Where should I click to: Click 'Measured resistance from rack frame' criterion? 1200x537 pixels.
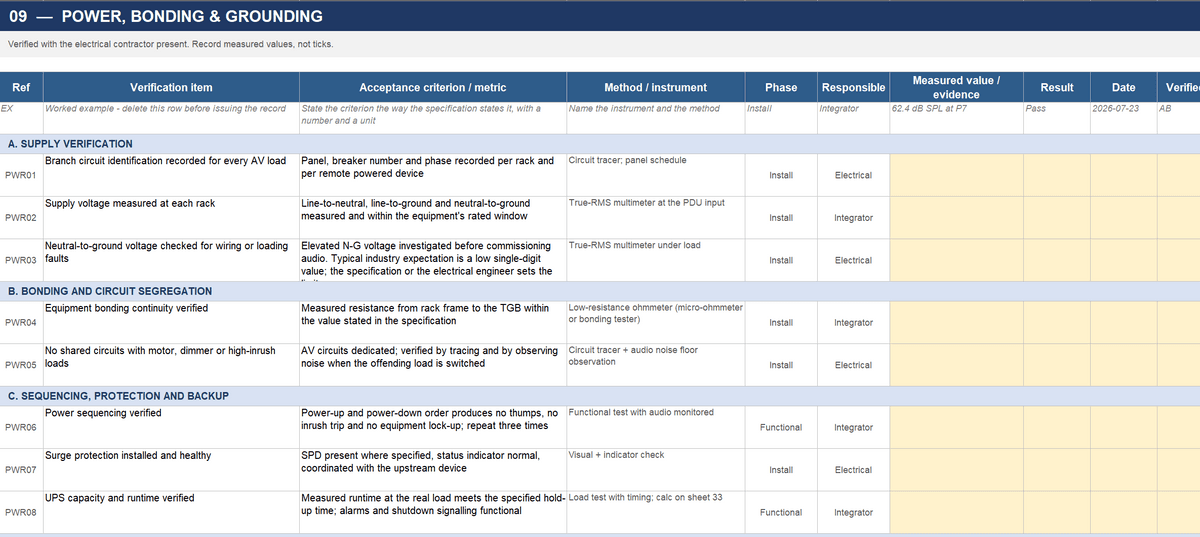432,322
